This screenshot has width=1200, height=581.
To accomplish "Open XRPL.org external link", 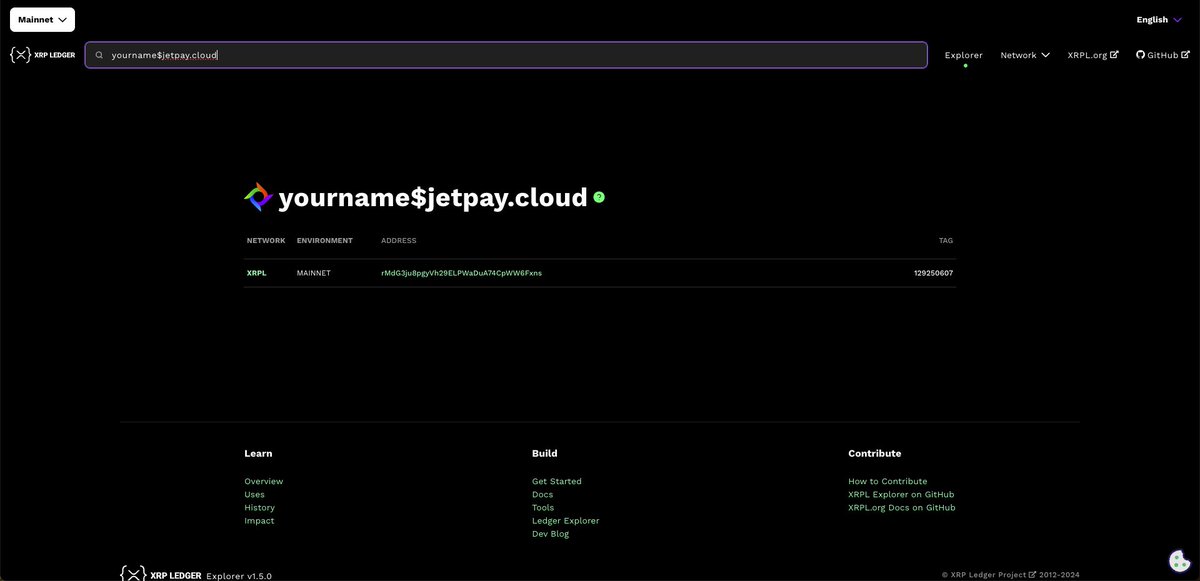I will 1093,55.
